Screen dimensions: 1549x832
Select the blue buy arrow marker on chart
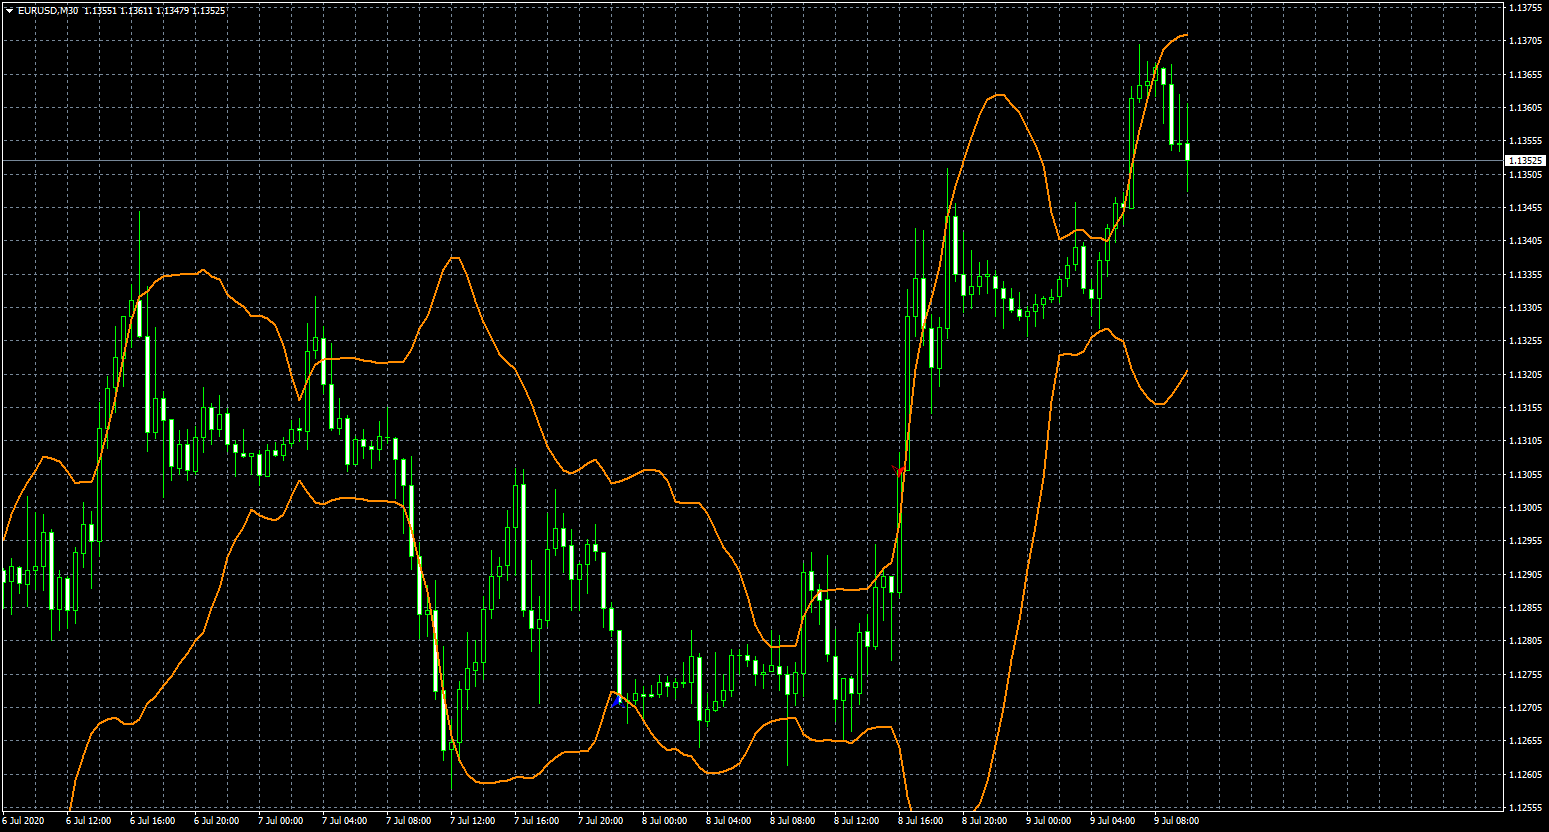point(617,701)
